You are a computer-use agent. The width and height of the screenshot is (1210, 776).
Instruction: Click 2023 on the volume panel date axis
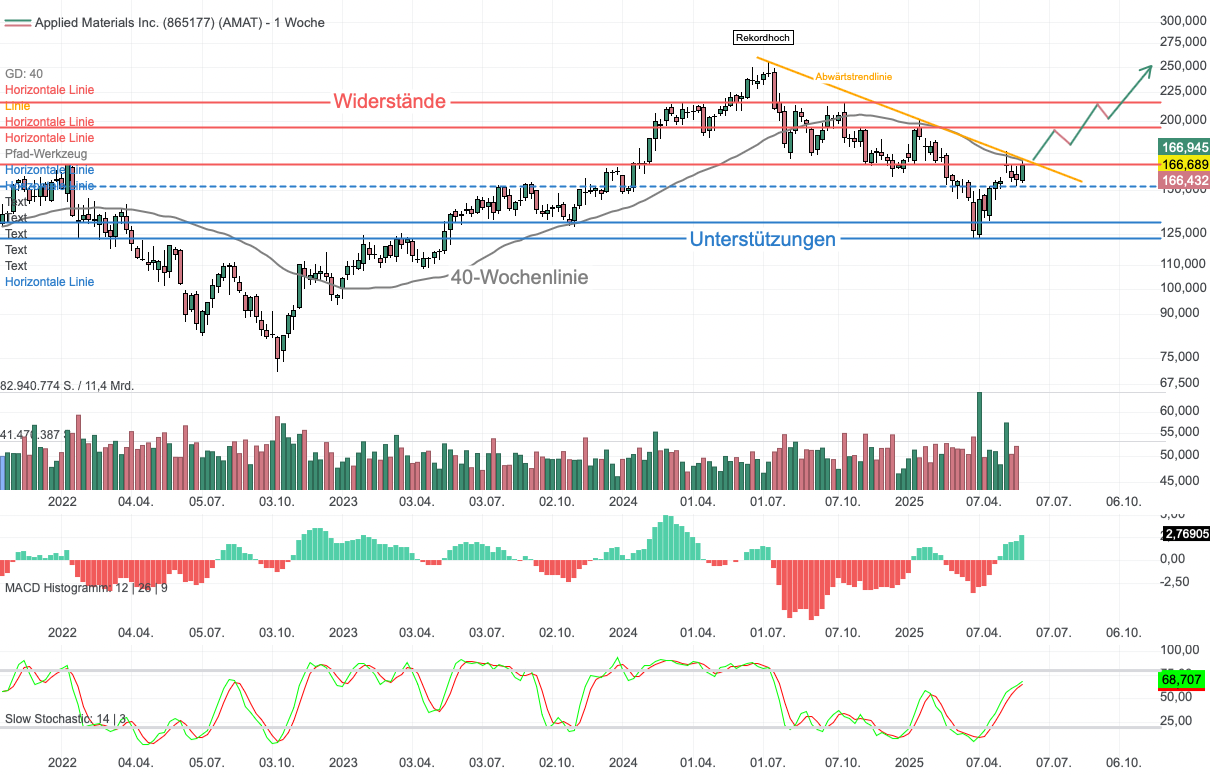(x=343, y=501)
